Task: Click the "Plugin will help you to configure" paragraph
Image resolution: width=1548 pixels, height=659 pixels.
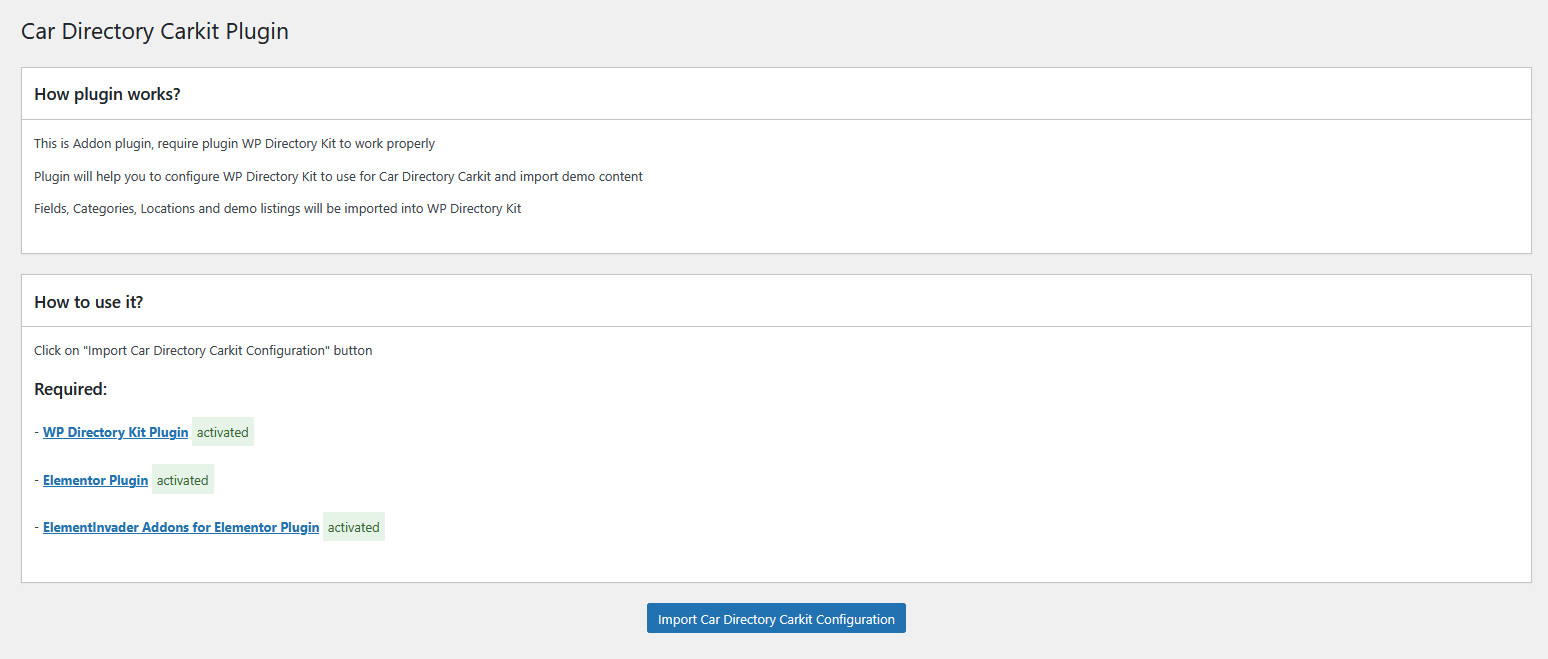Action: [338, 177]
